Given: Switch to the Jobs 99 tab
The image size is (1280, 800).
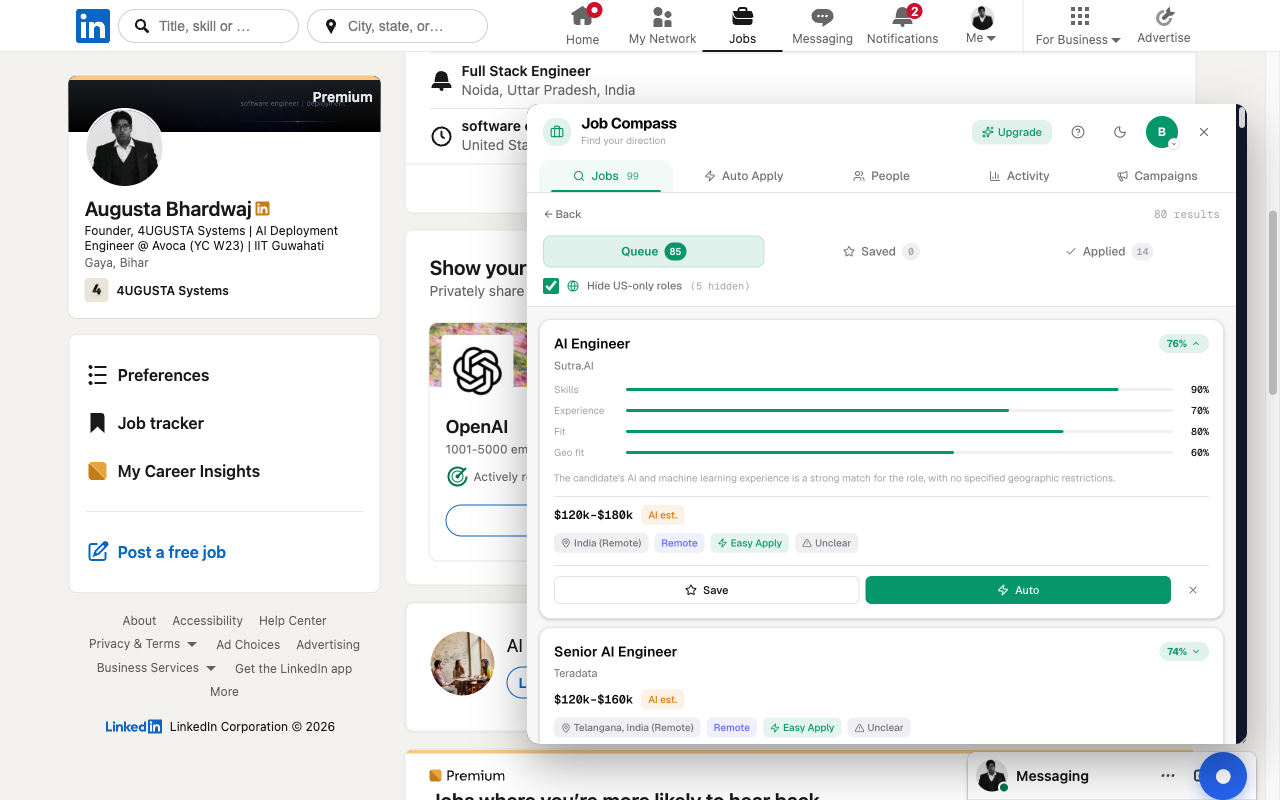Looking at the screenshot, I should (x=606, y=176).
